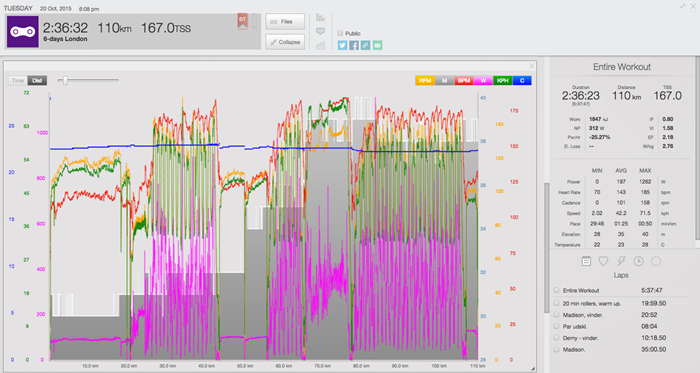Share workout by email icon

pyautogui.click(x=377, y=45)
